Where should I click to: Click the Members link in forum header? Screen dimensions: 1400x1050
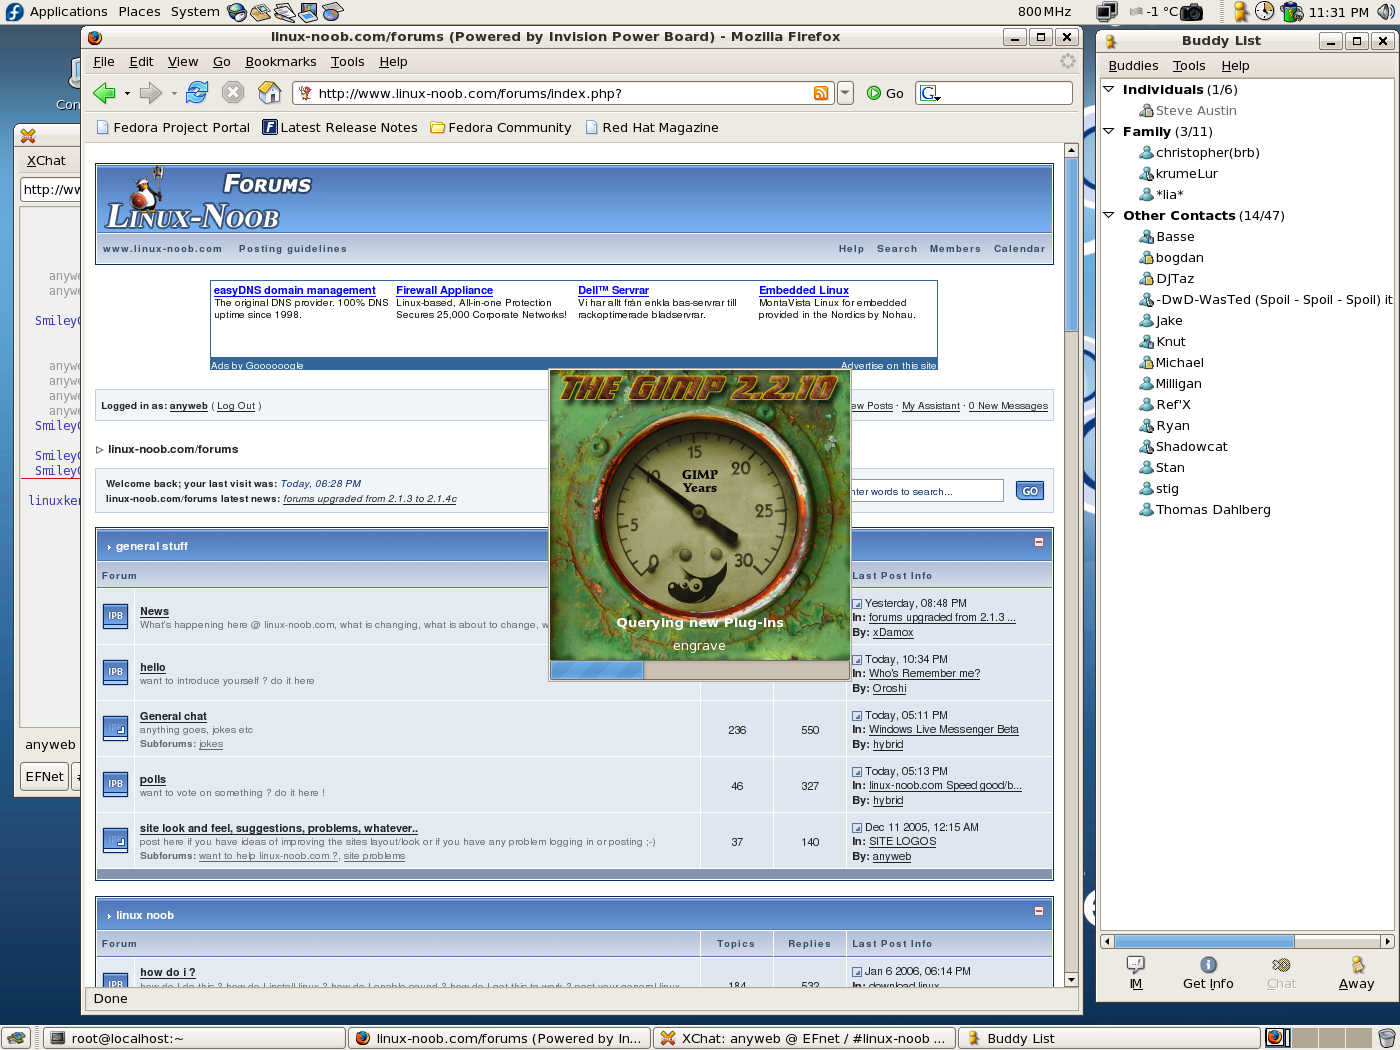point(955,249)
